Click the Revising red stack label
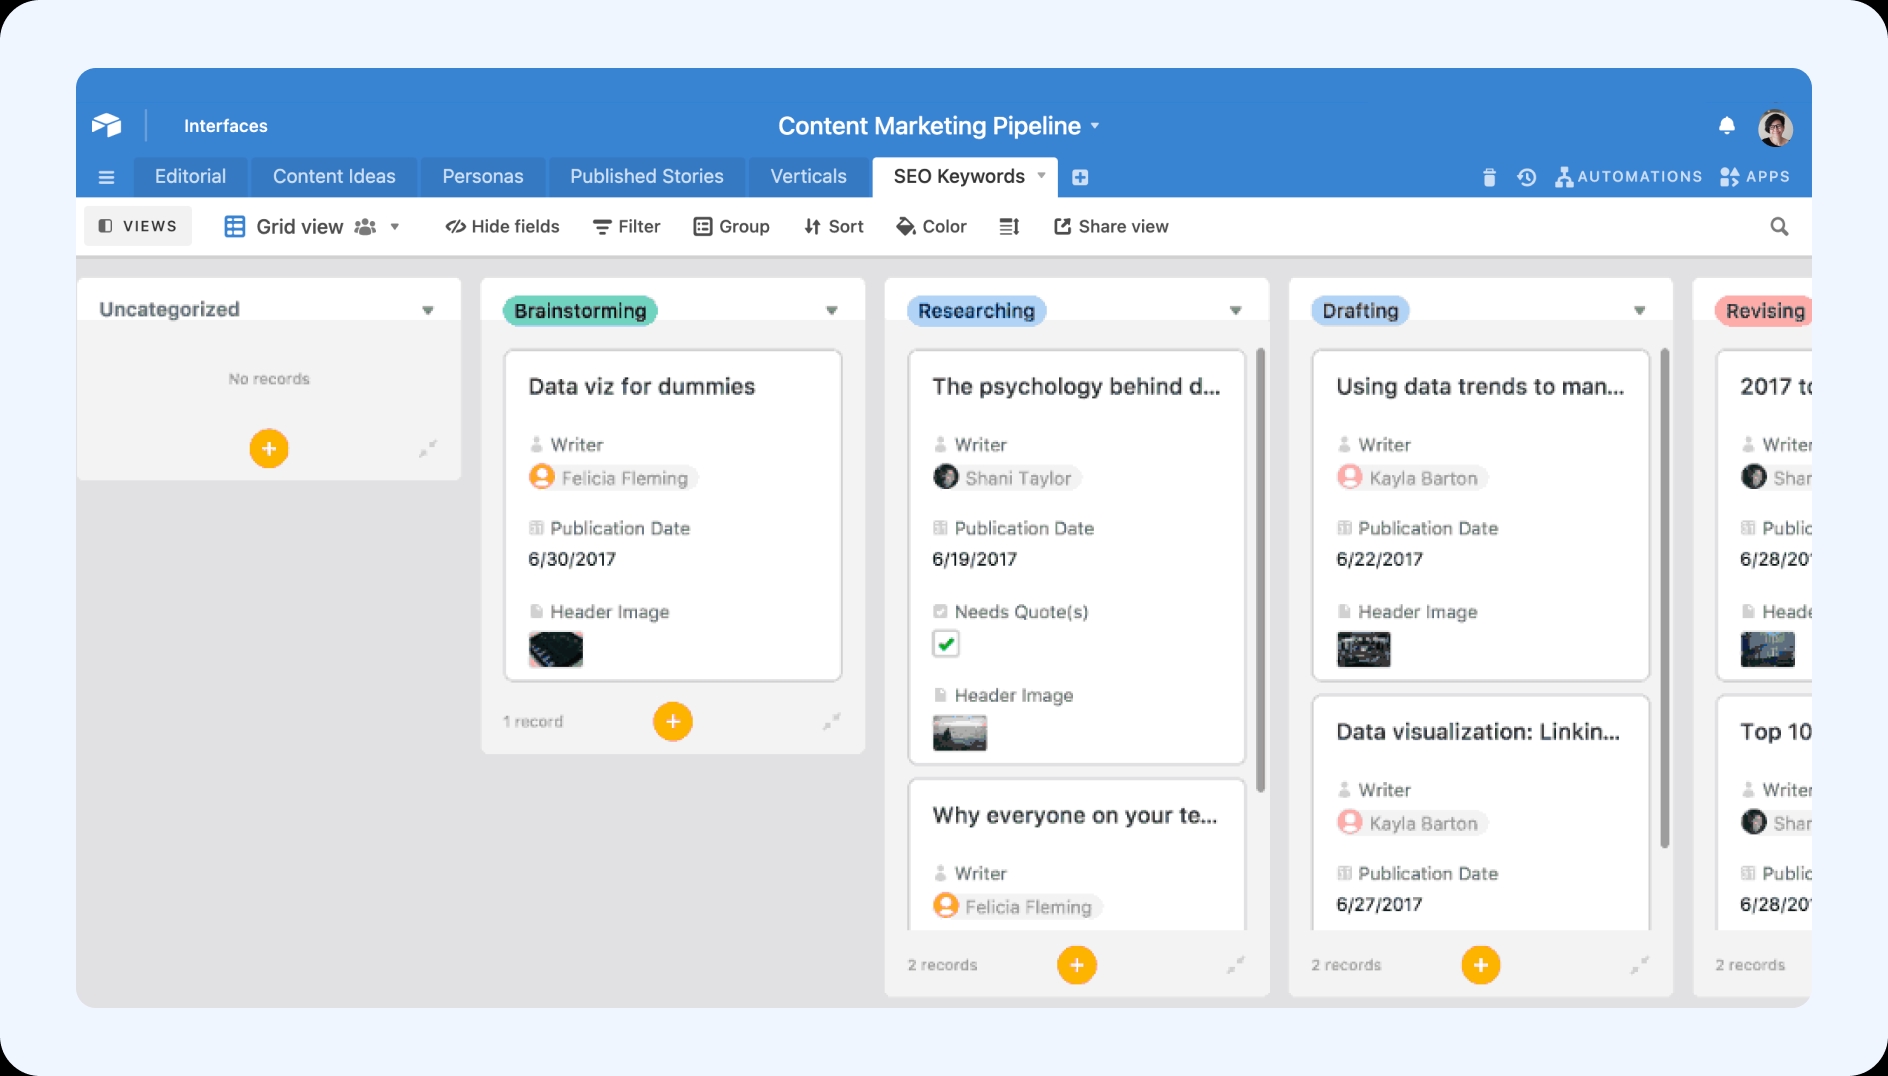This screenshot has width=1888, height=1076. (1764, 311)
